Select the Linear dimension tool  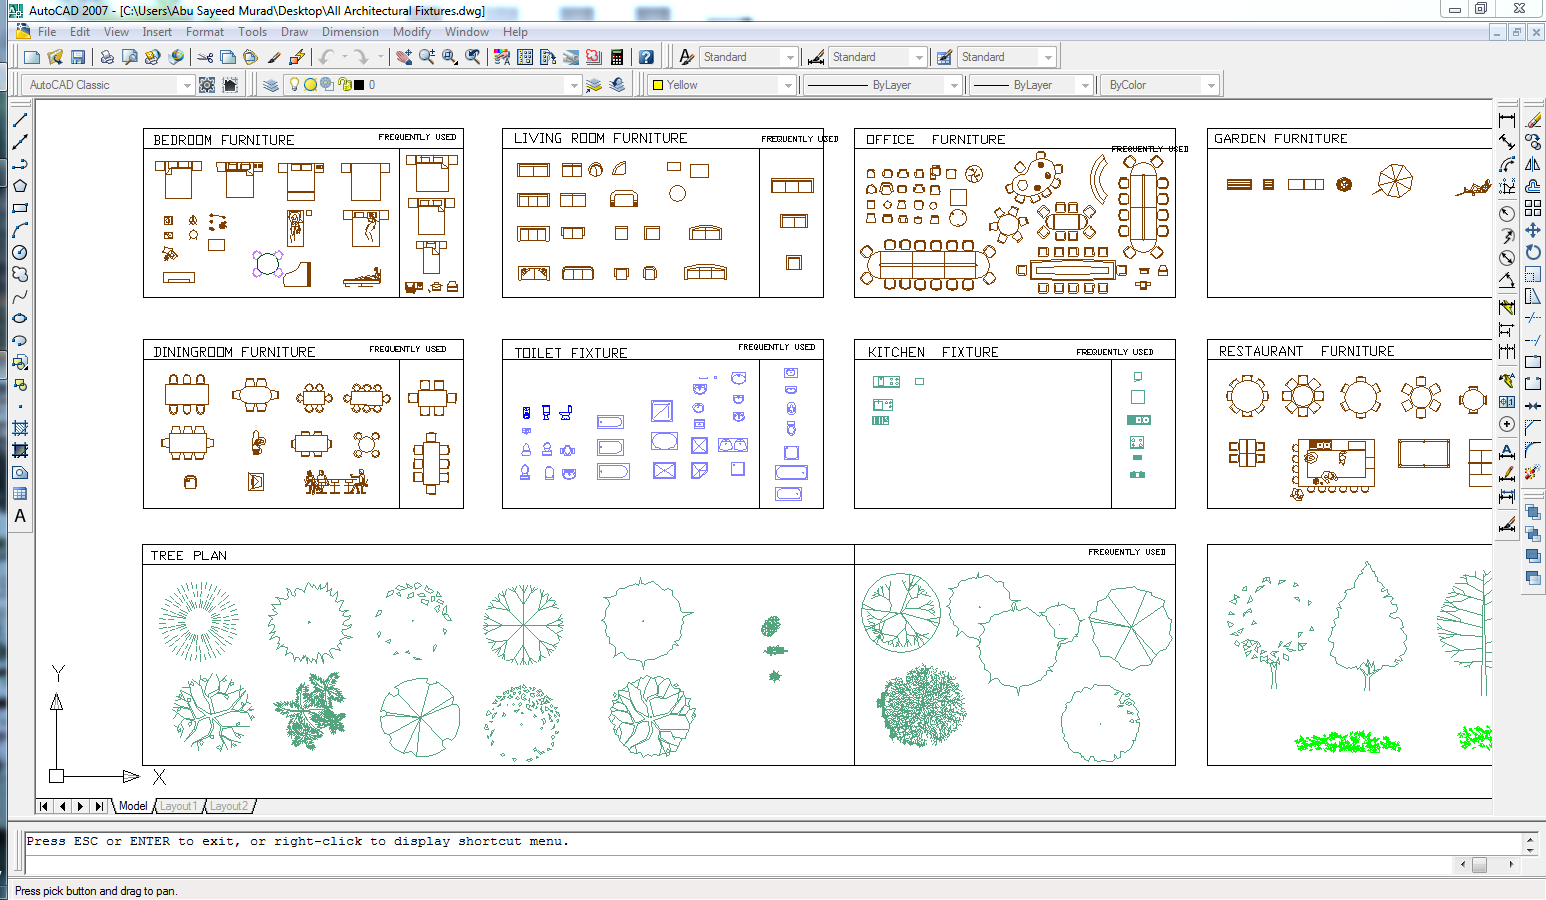(1507, 120)
